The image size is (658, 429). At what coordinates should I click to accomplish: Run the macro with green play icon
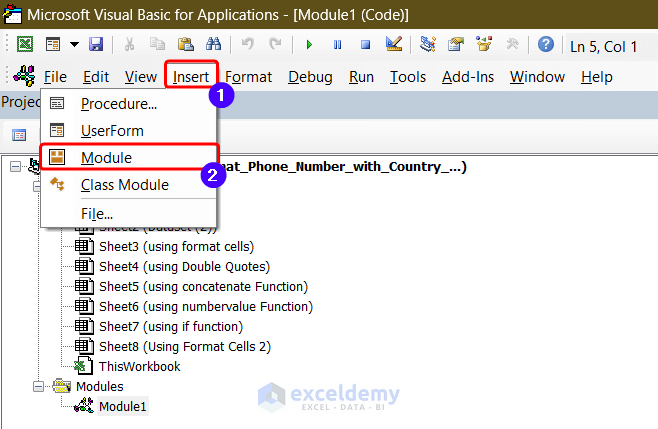click(x=309, y=44)
